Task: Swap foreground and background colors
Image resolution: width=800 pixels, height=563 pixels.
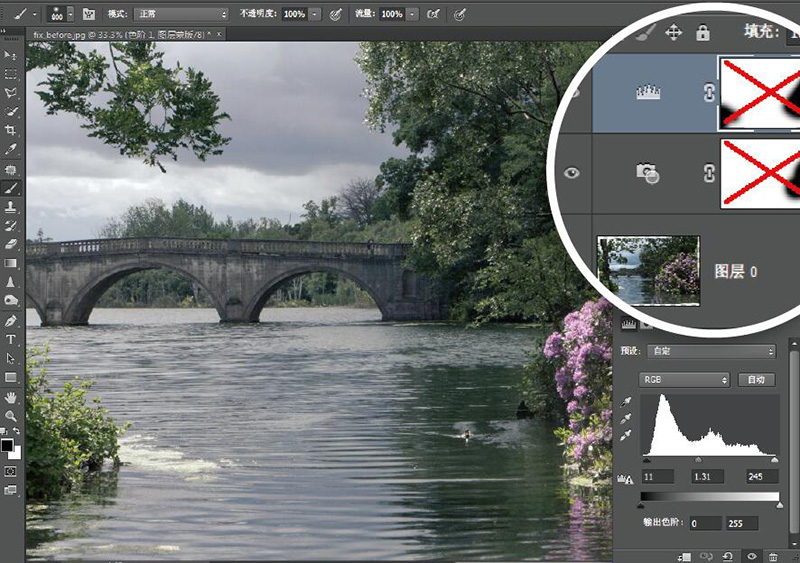Action: (16, 431)
